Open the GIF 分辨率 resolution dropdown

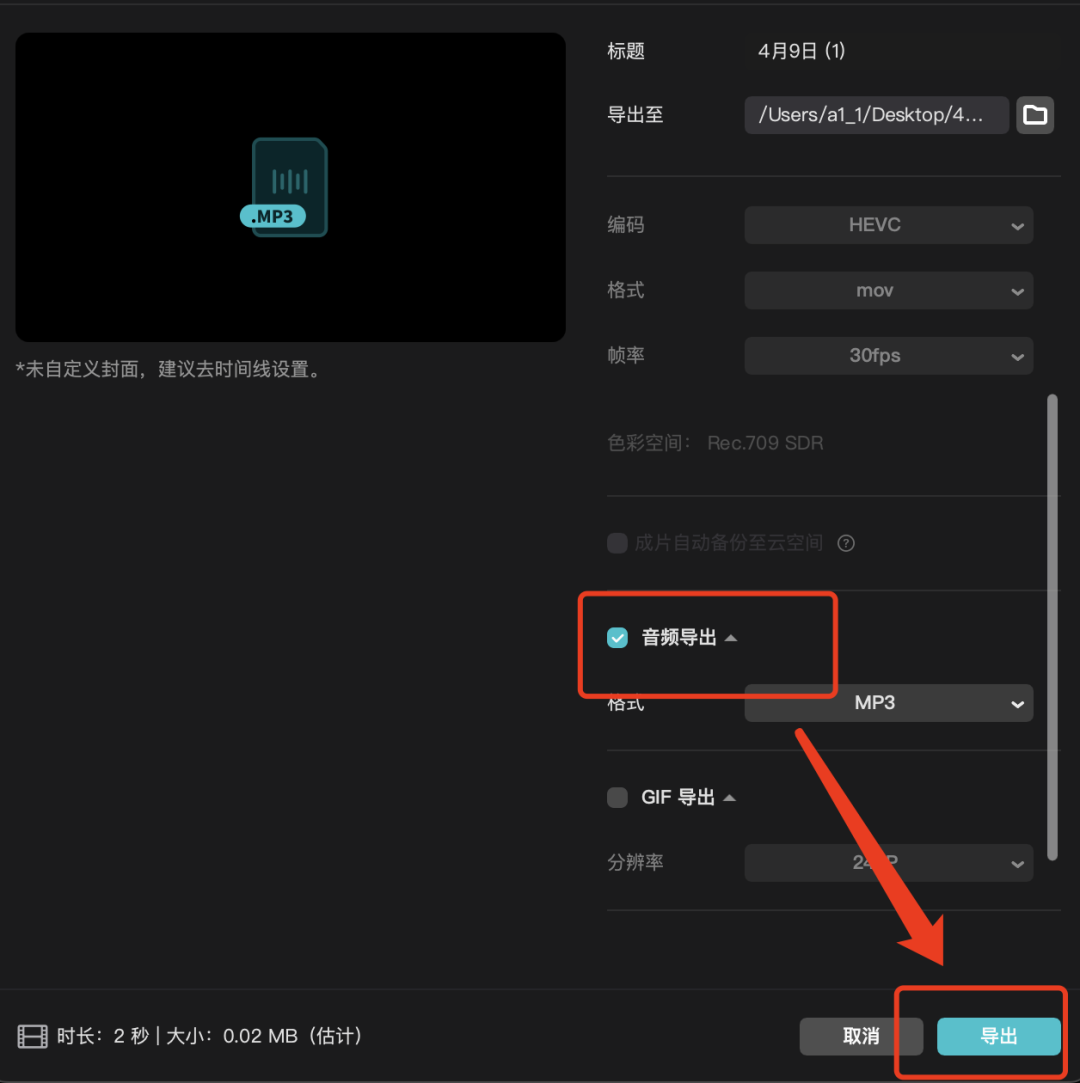tap(888, 863)
